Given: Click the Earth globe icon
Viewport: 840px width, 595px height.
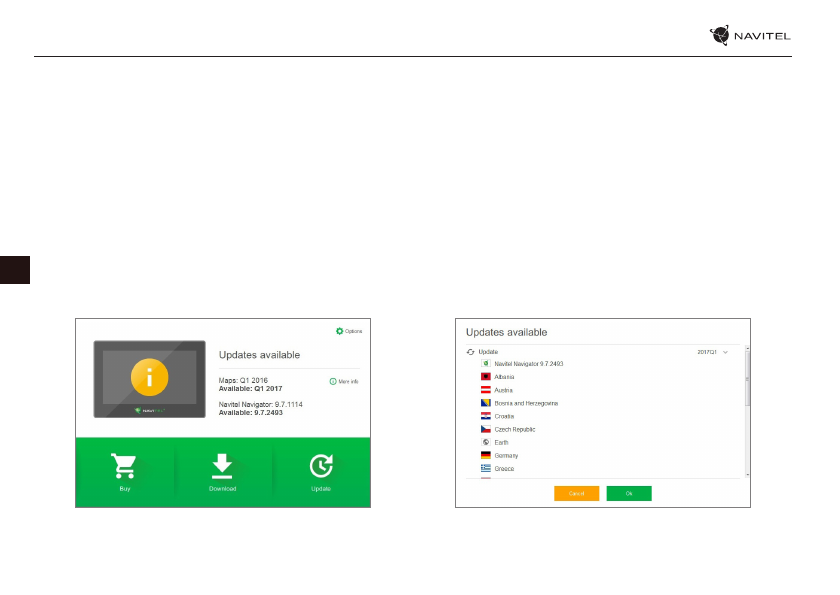Looking at the screenshot, I should (x=485, y=442).
